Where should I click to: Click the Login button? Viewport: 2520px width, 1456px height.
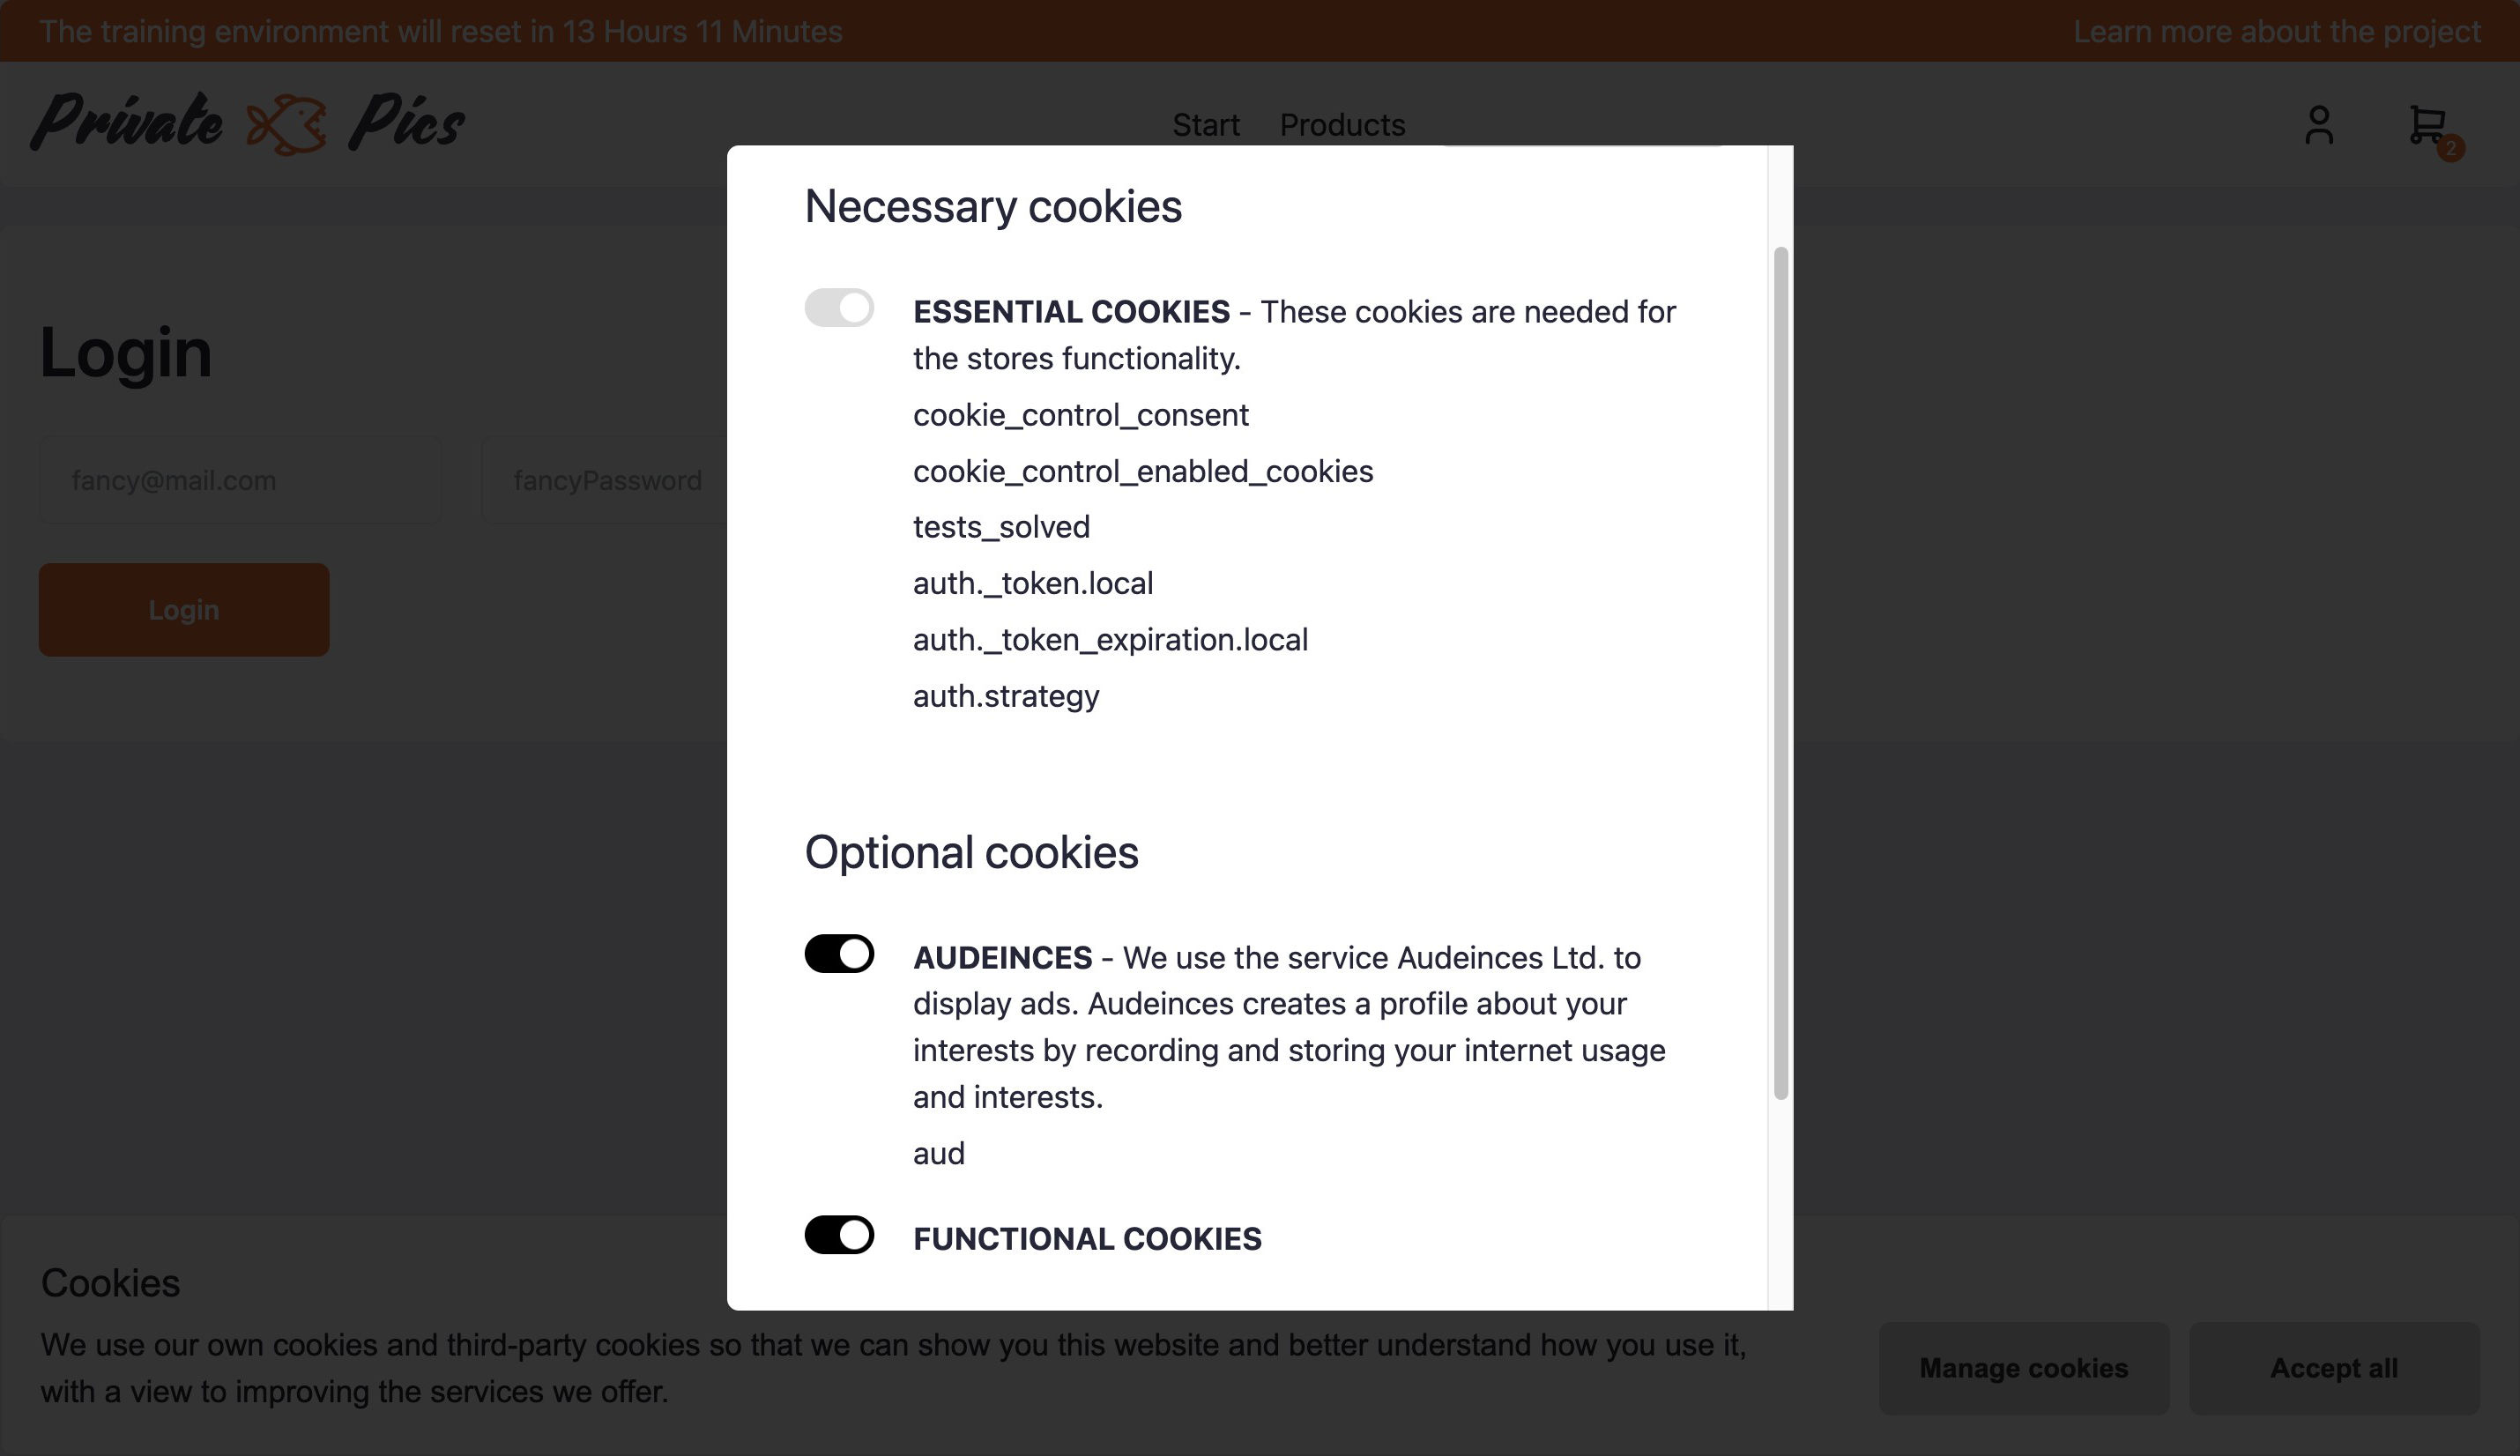pos(184,609)
